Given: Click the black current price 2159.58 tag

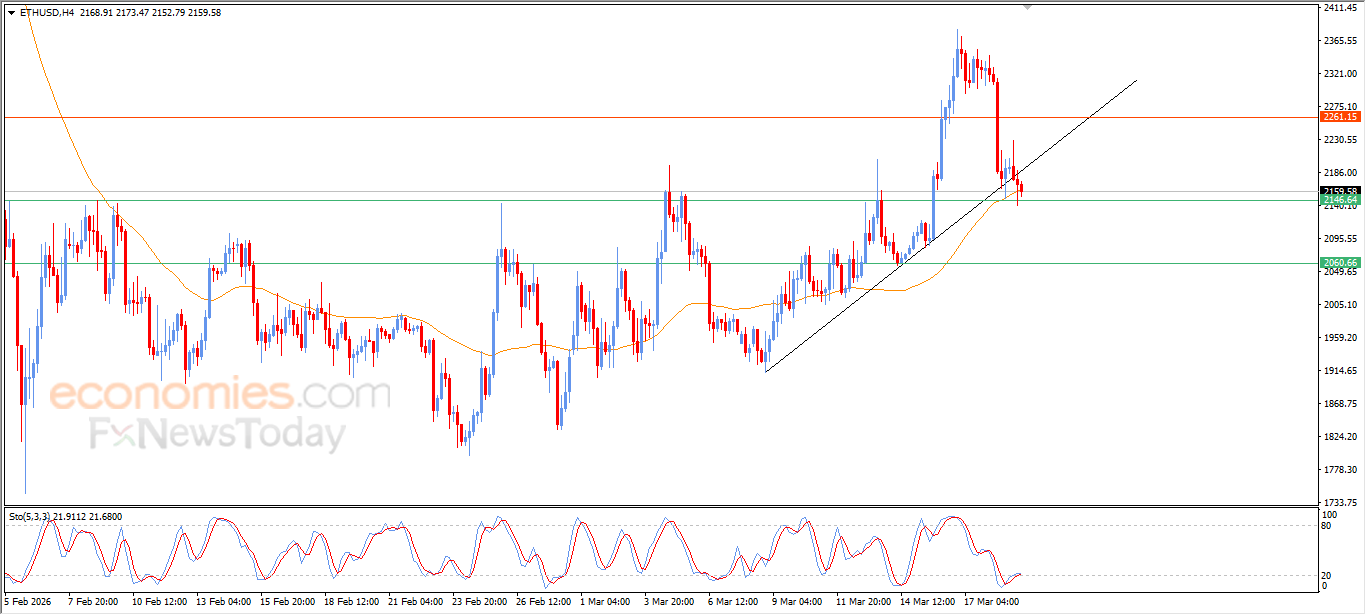Looking at the screenshot, I should 1340,191.
